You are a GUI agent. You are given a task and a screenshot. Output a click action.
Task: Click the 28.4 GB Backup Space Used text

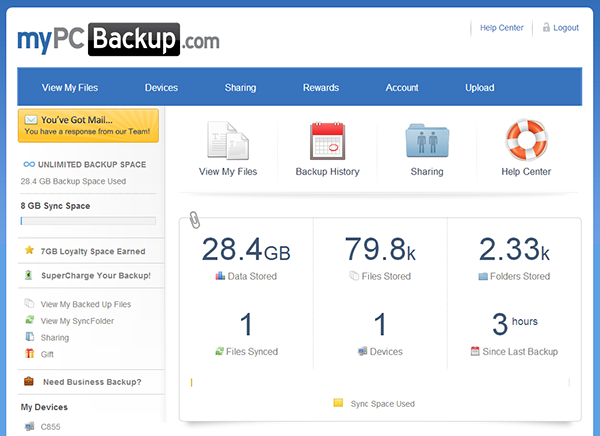coord(73,181)
